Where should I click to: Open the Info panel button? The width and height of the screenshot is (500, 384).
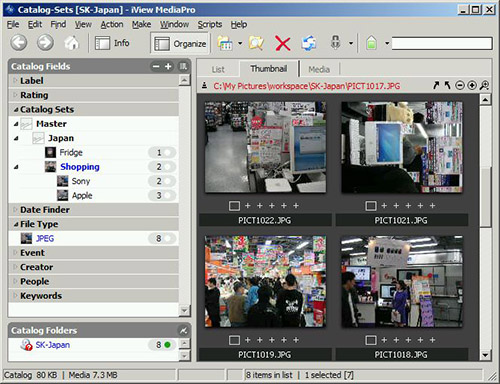[x=112, y=43]
